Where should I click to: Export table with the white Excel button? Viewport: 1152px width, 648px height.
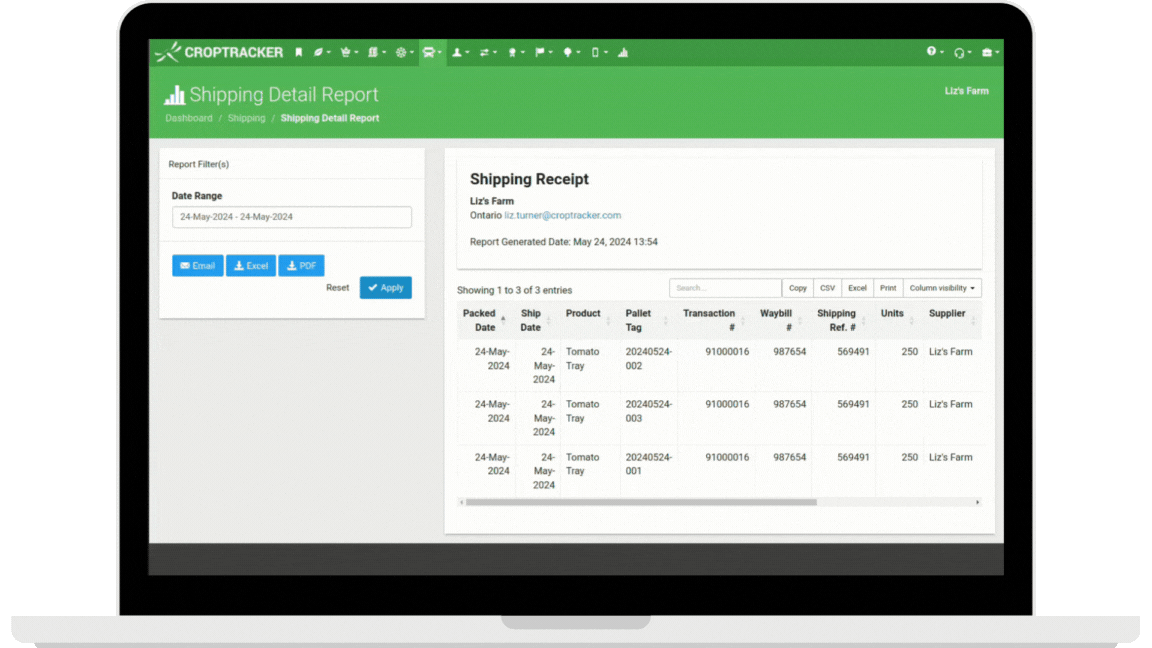tap(857, 288)
